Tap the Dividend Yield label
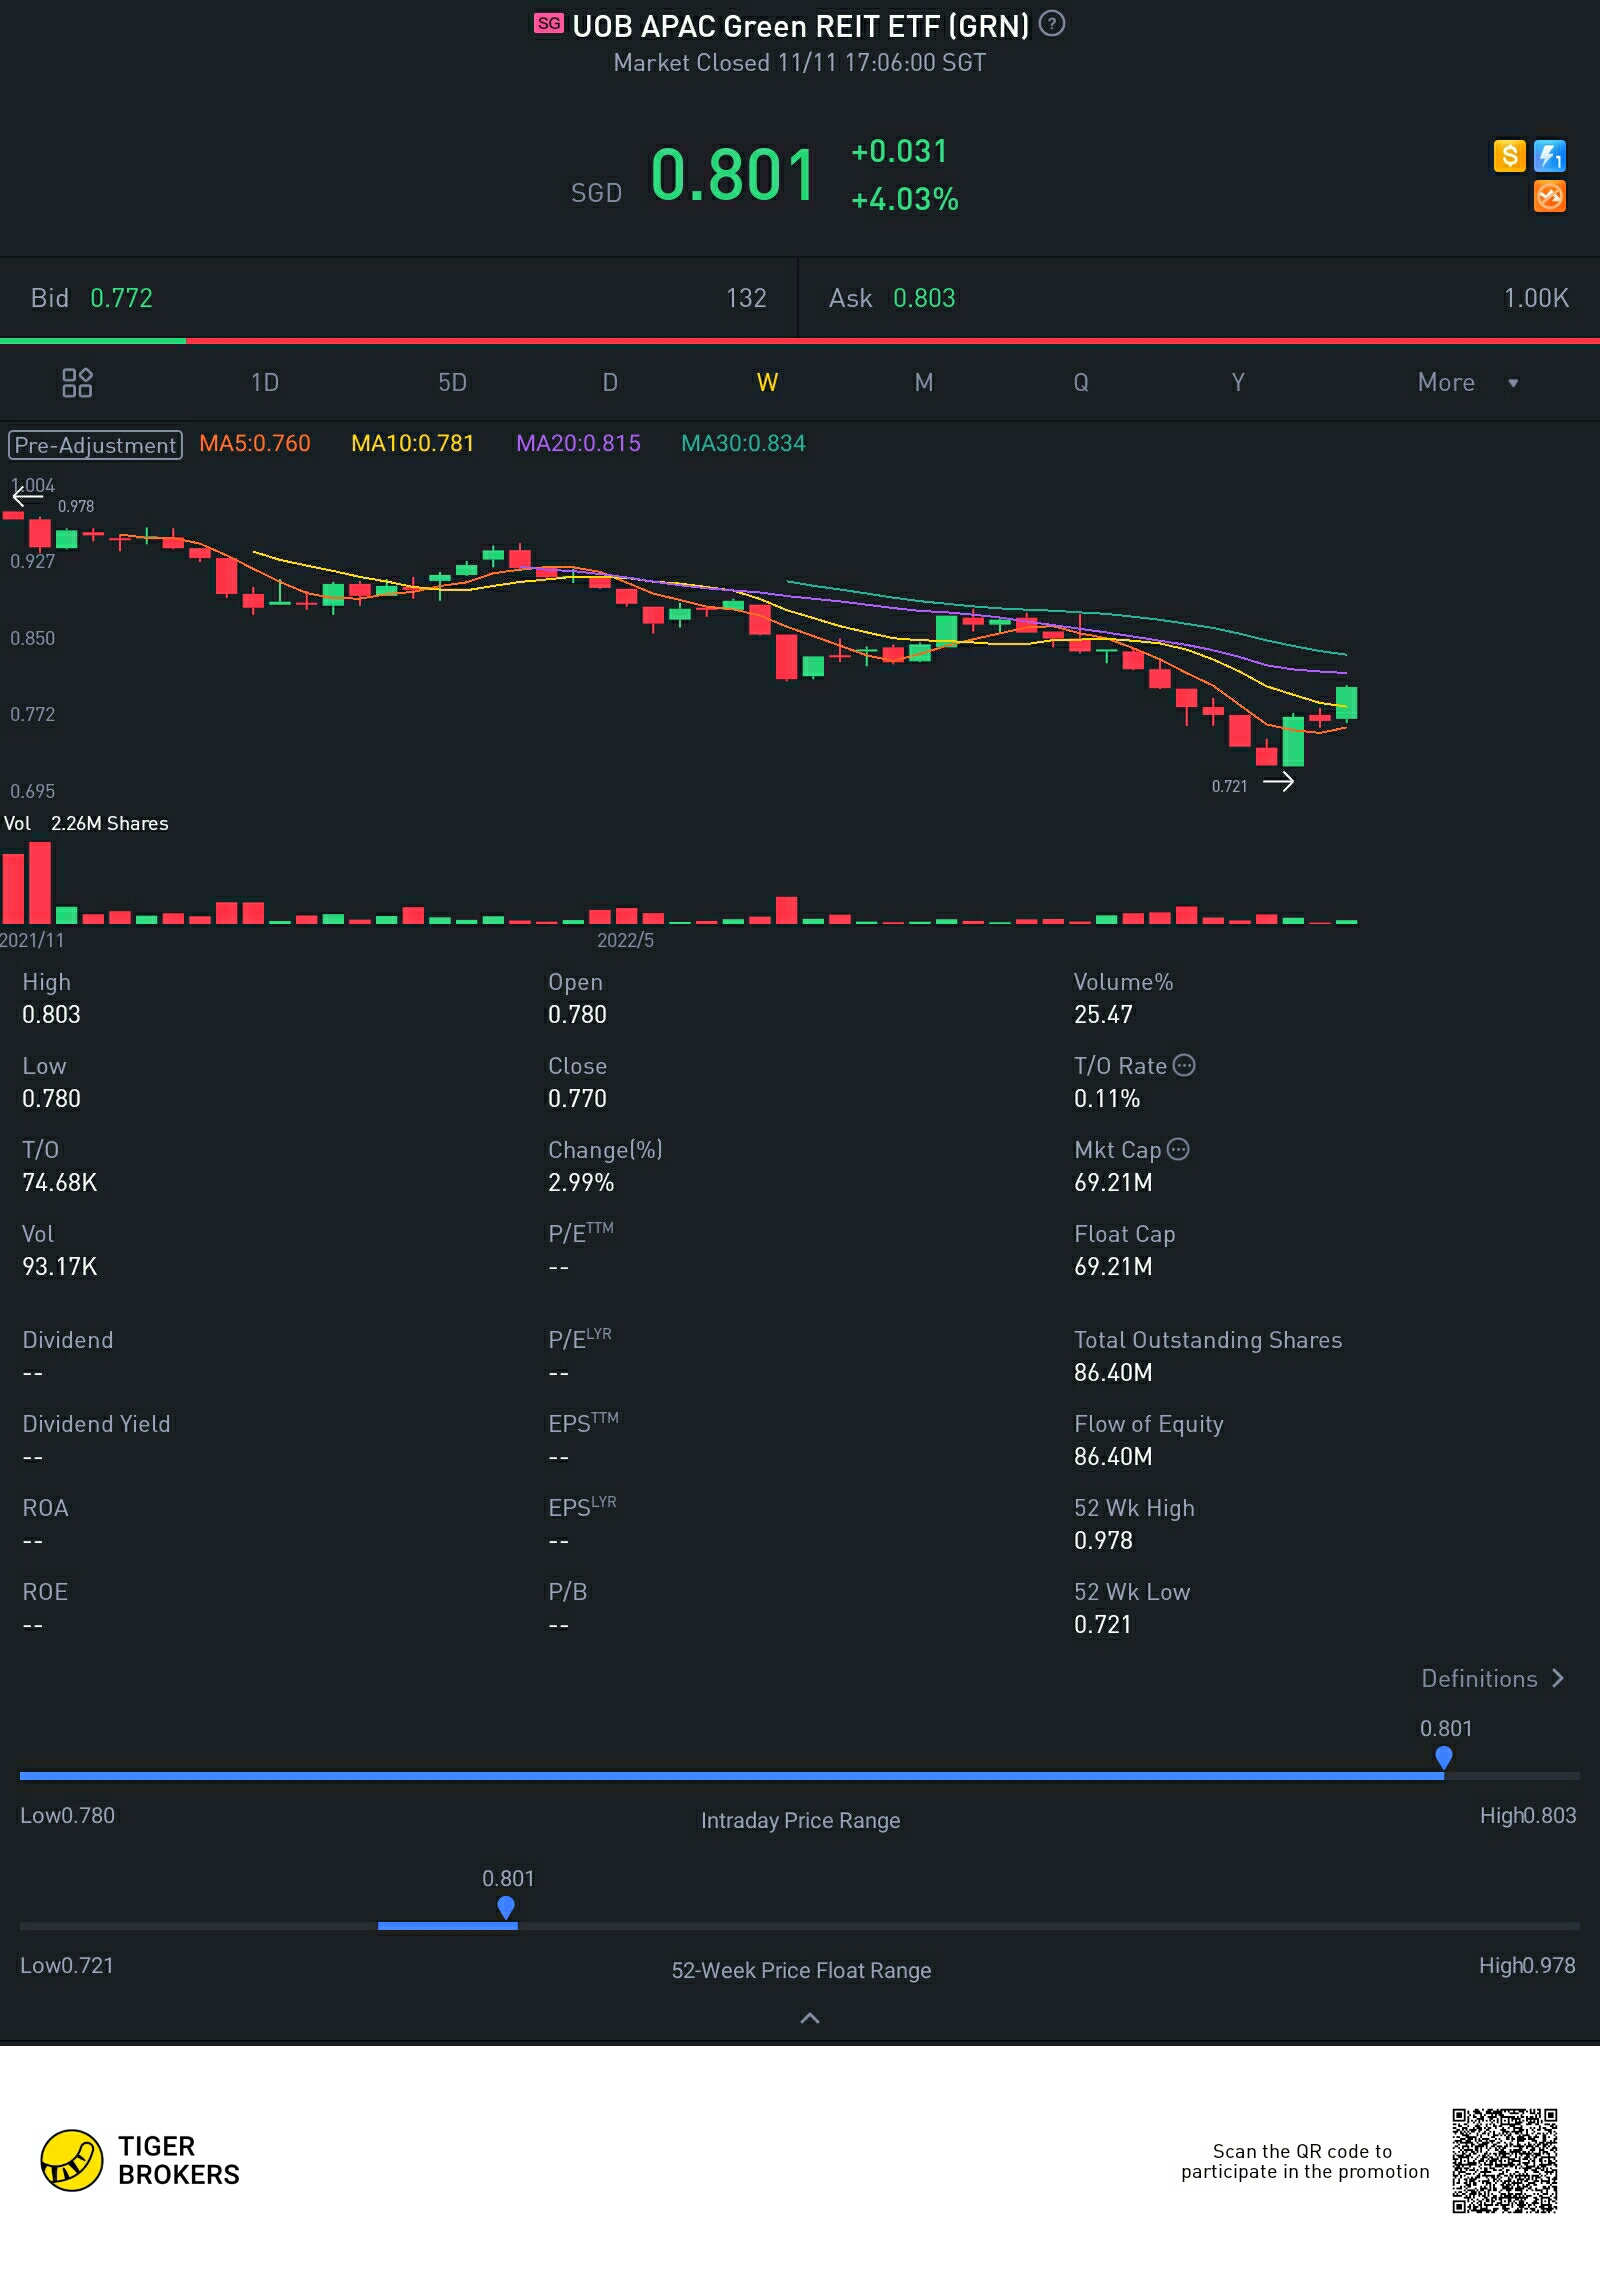 (96, 1424)
